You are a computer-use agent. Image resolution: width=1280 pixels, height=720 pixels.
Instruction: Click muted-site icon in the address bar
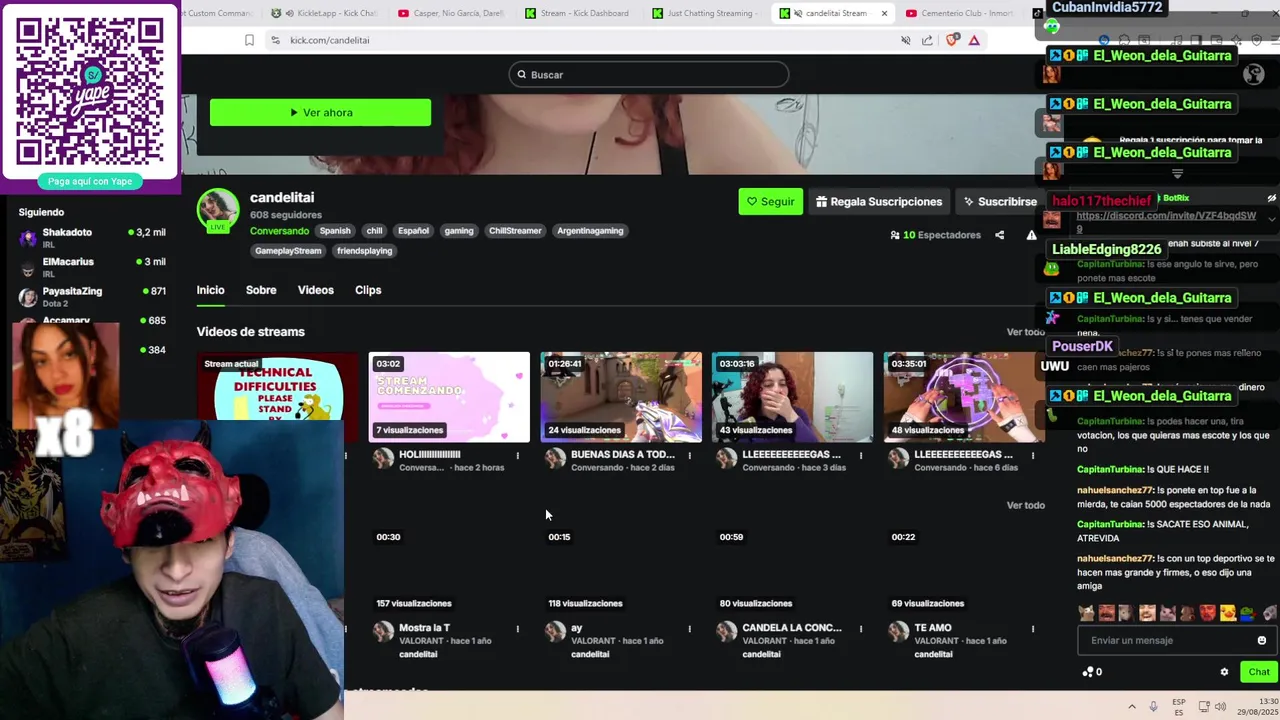pyautogui.click(x=905, y=40)
